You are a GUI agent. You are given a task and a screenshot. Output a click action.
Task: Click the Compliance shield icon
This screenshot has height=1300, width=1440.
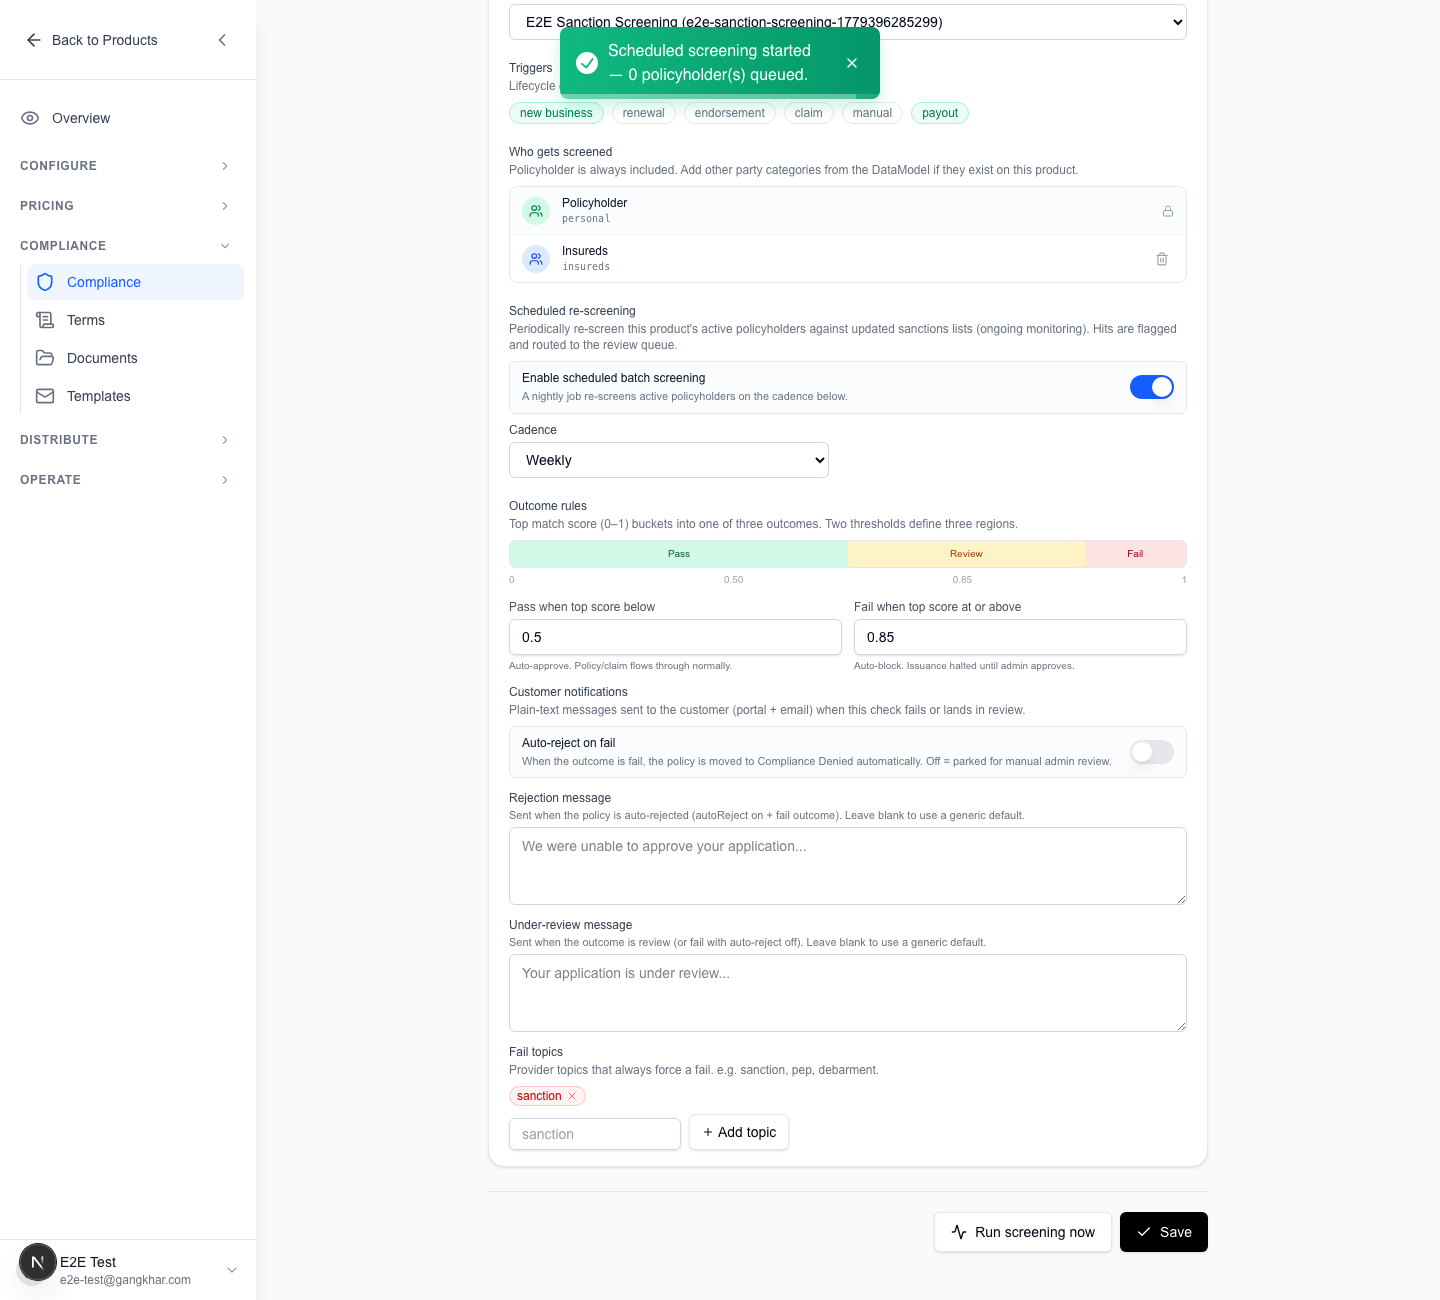coord(45,282)
